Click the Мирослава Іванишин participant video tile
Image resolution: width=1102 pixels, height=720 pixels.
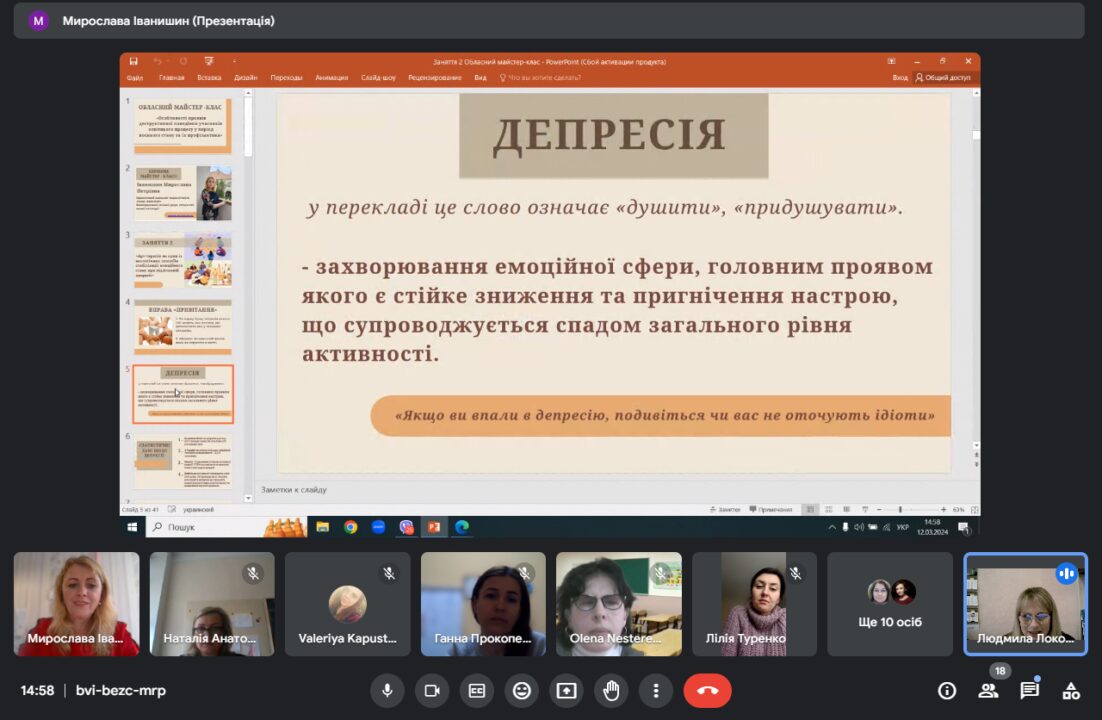coord(77,604)
